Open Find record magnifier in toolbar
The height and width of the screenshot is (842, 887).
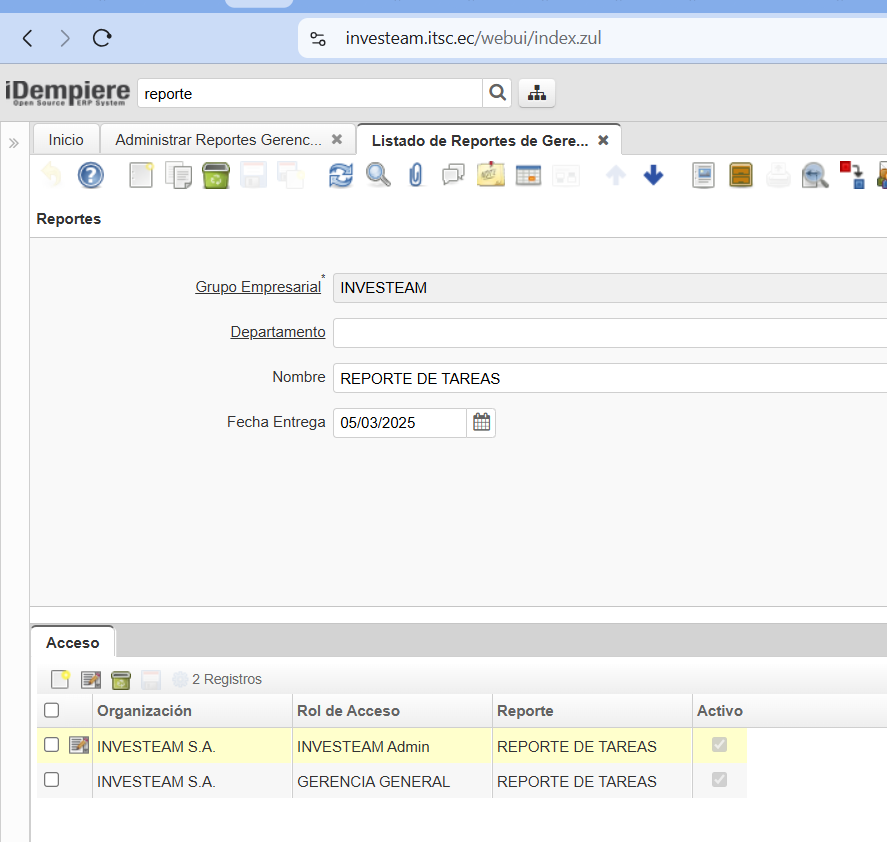[x=378, y=176]
